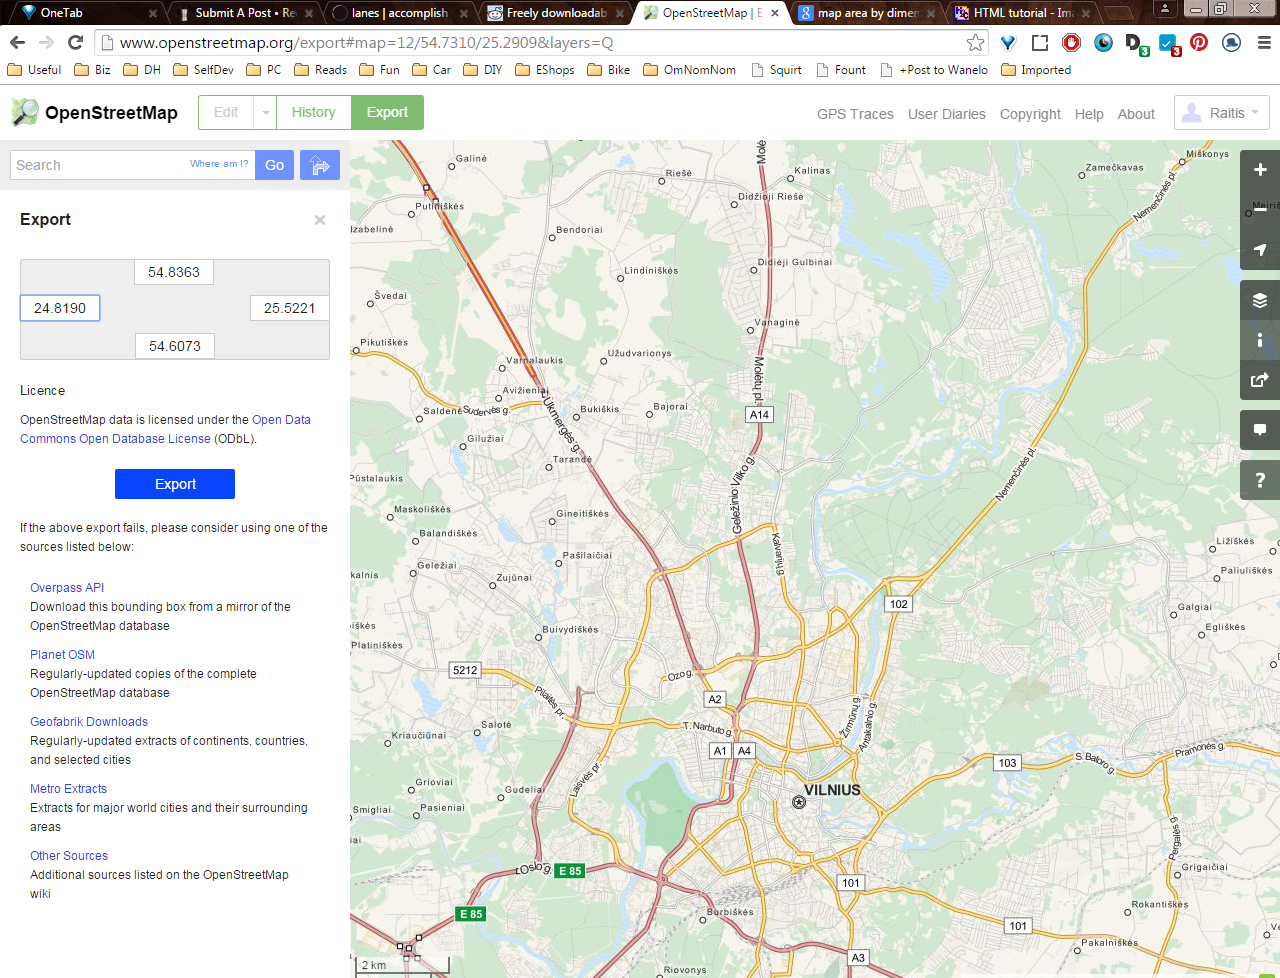Zoom in with the map plus icon
This screenshot has height=978, width=1280.
1260,170
